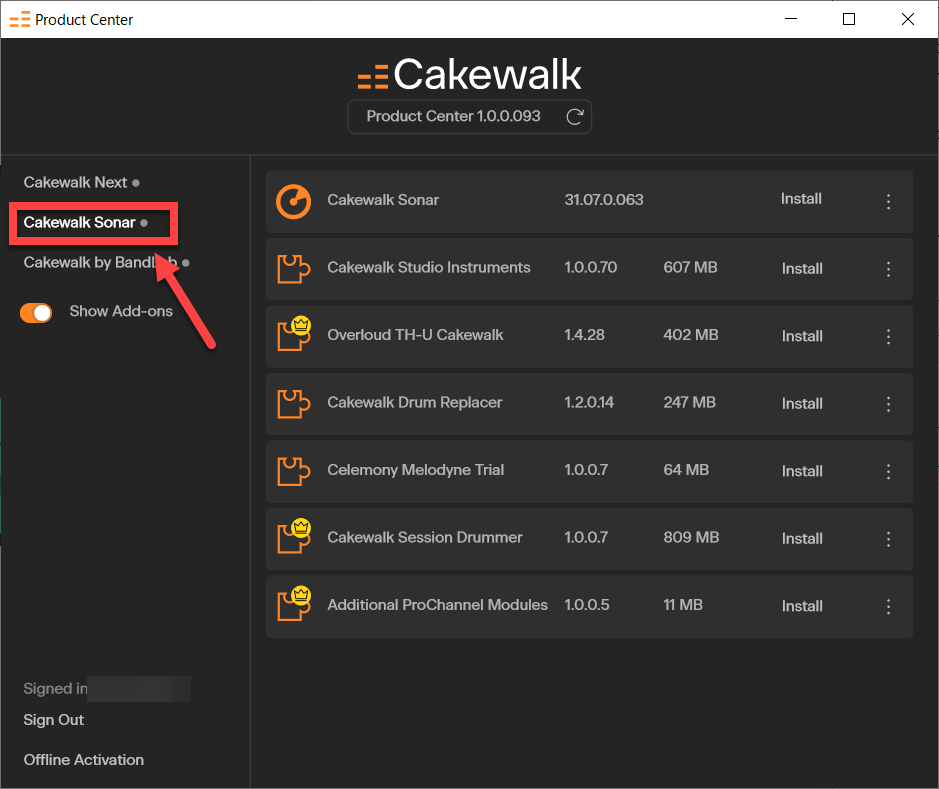Screen dimensions: 939x789
Task: Install Overloud TH-U Cakewalk
Action: [x=802, y=336]
